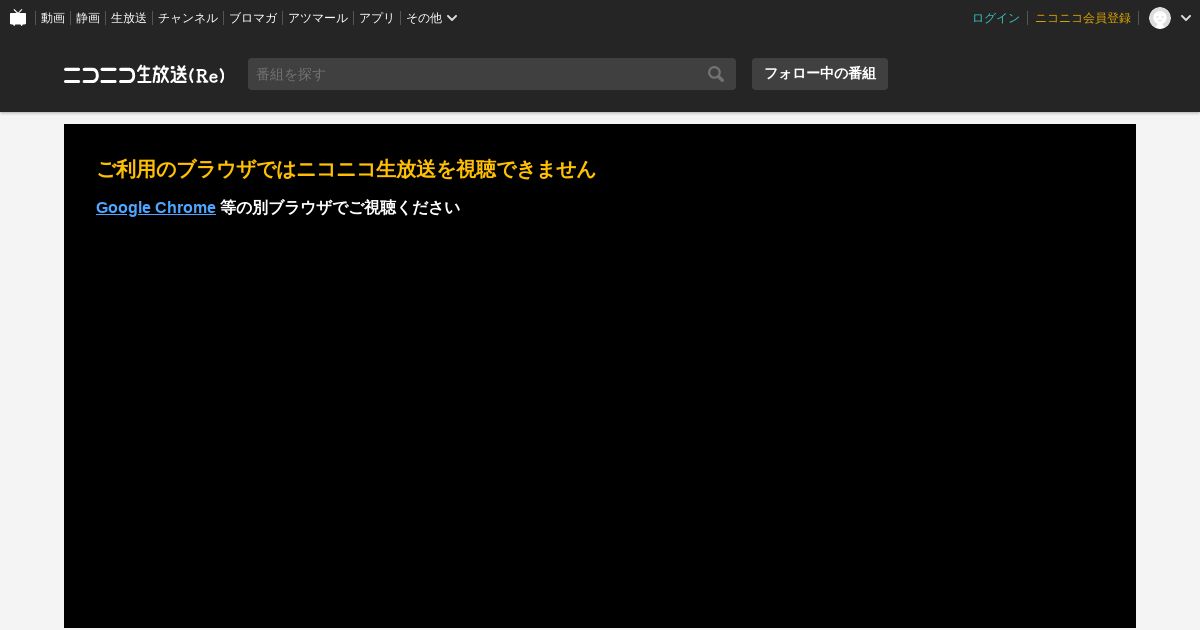Image resolution: width=1200 pixels, height=630 pixels.
Task: Expand the user account chevron
Action: tap(1186, 18)
